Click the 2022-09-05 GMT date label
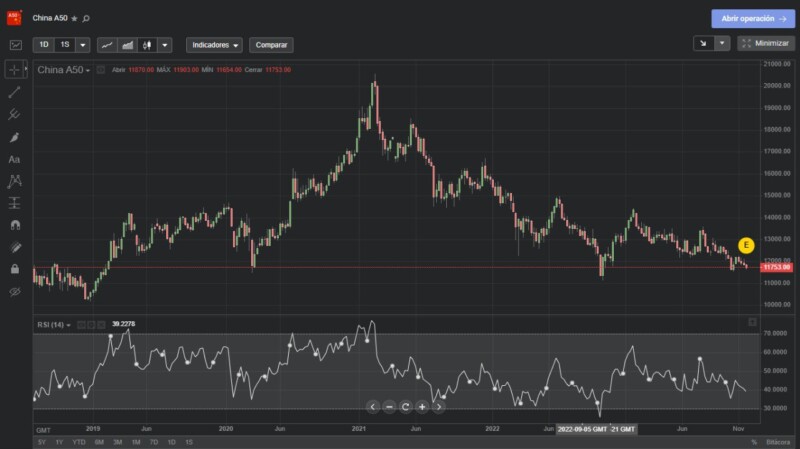800x449 pixels. coord(582,429)
